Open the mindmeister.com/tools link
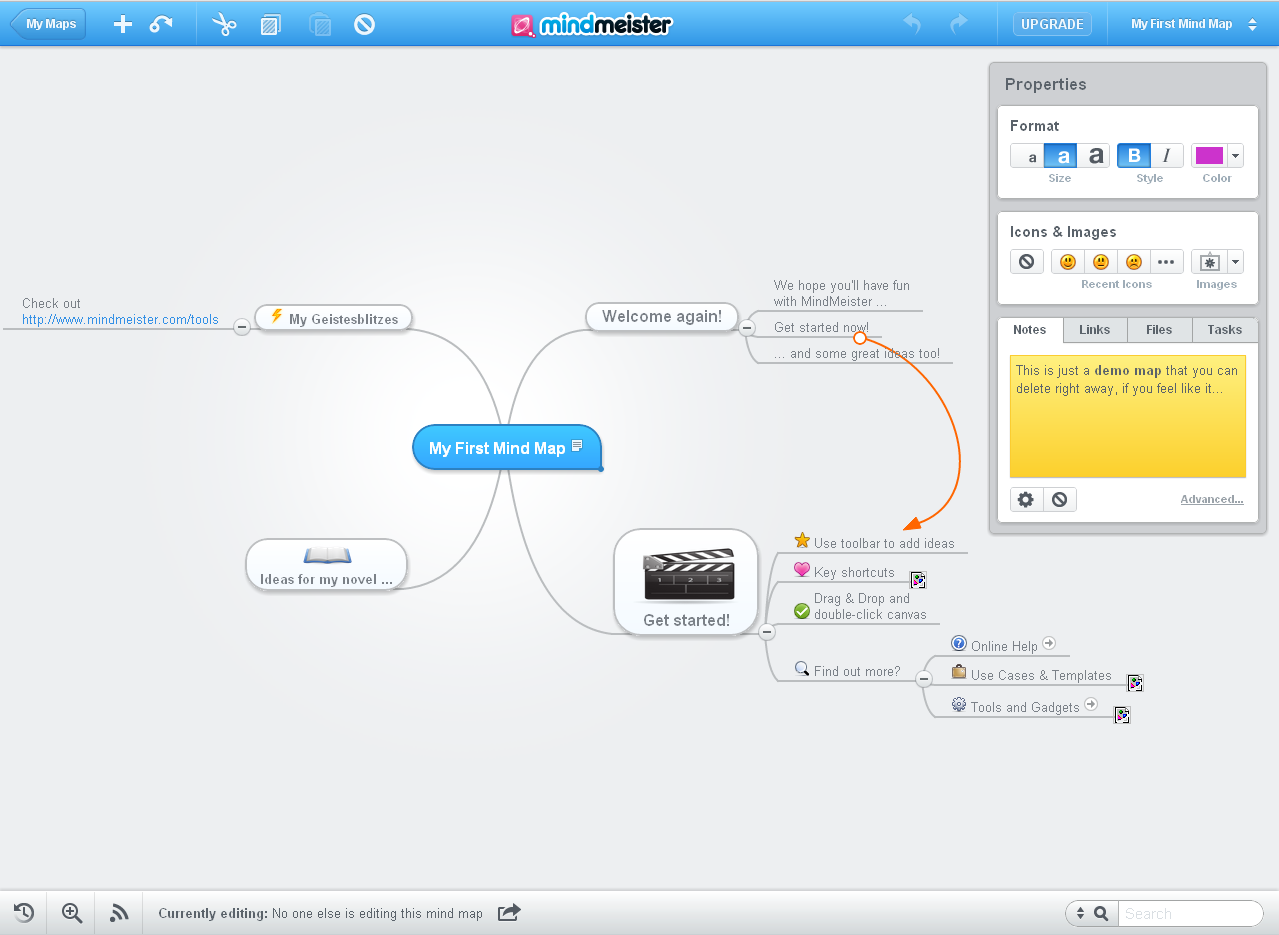Screen dimensions: 1279x935 pos(120,320)
